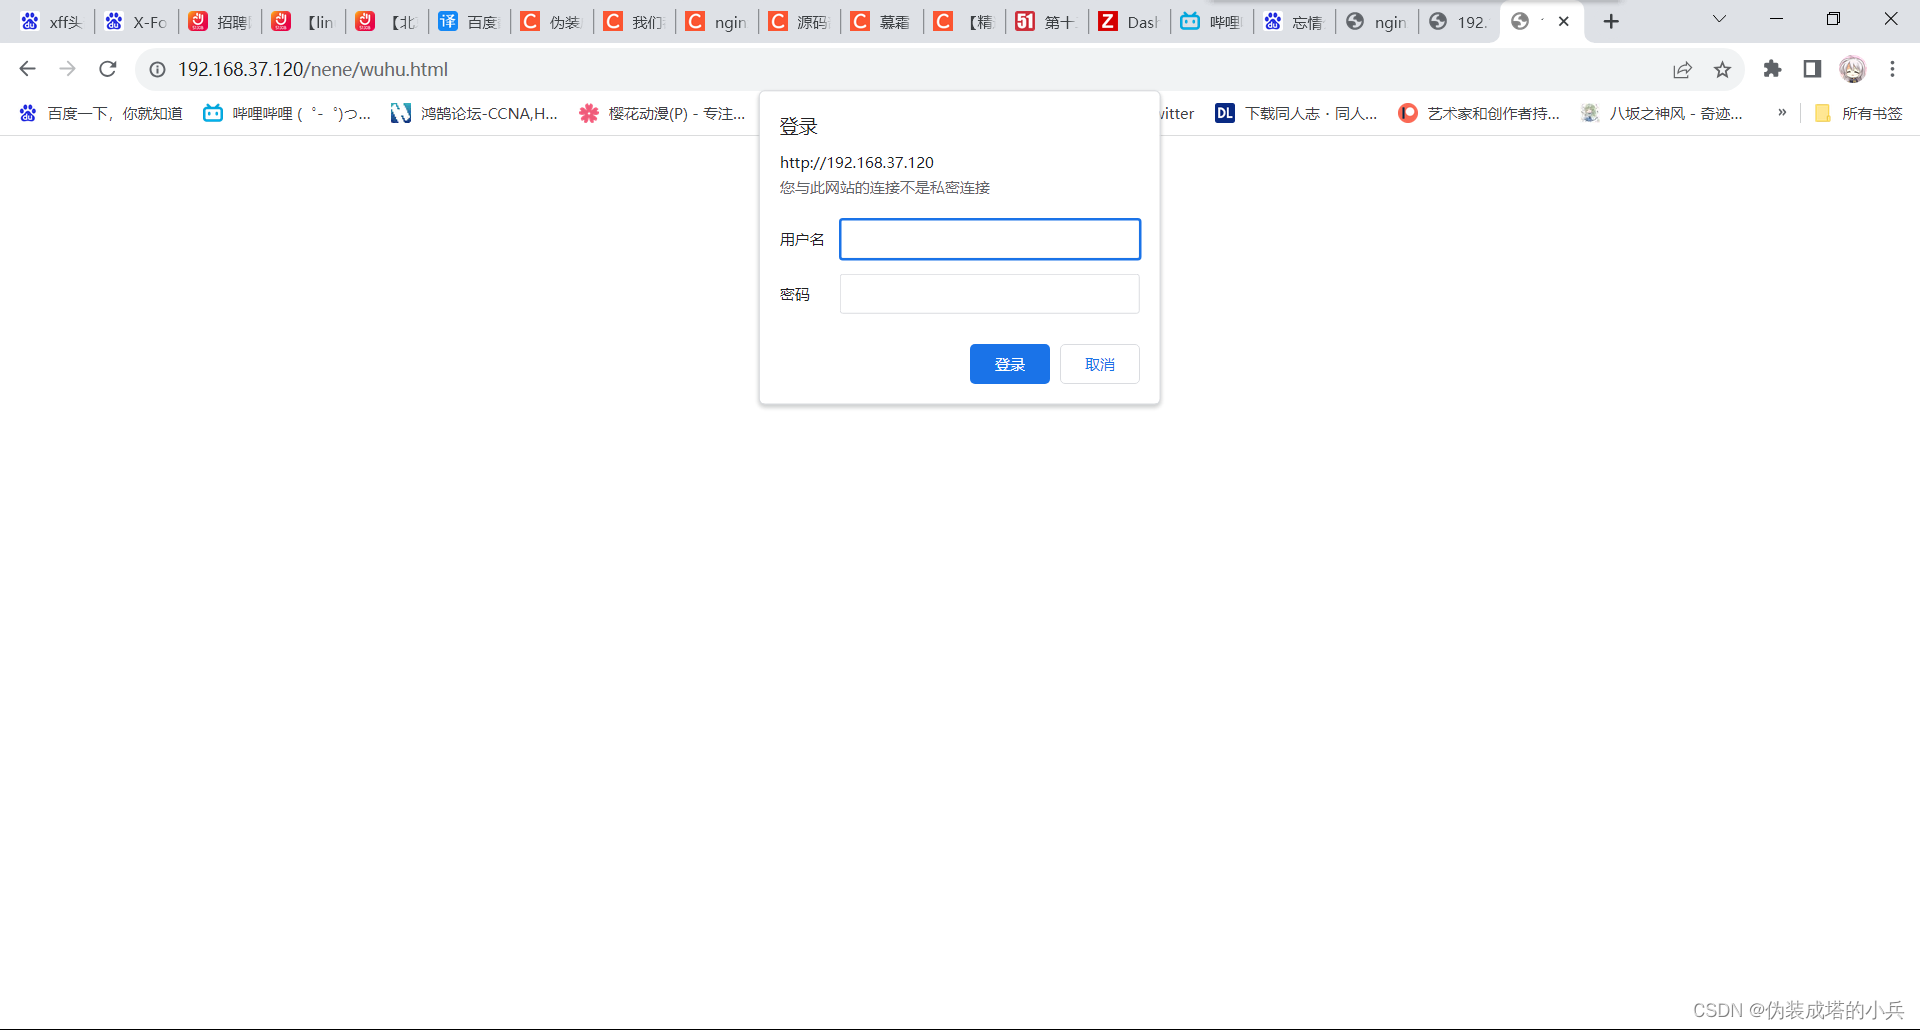1920x1030 pixels.
Task: Open the 八坂之神风 bookmark
Action: point(1662,113)
